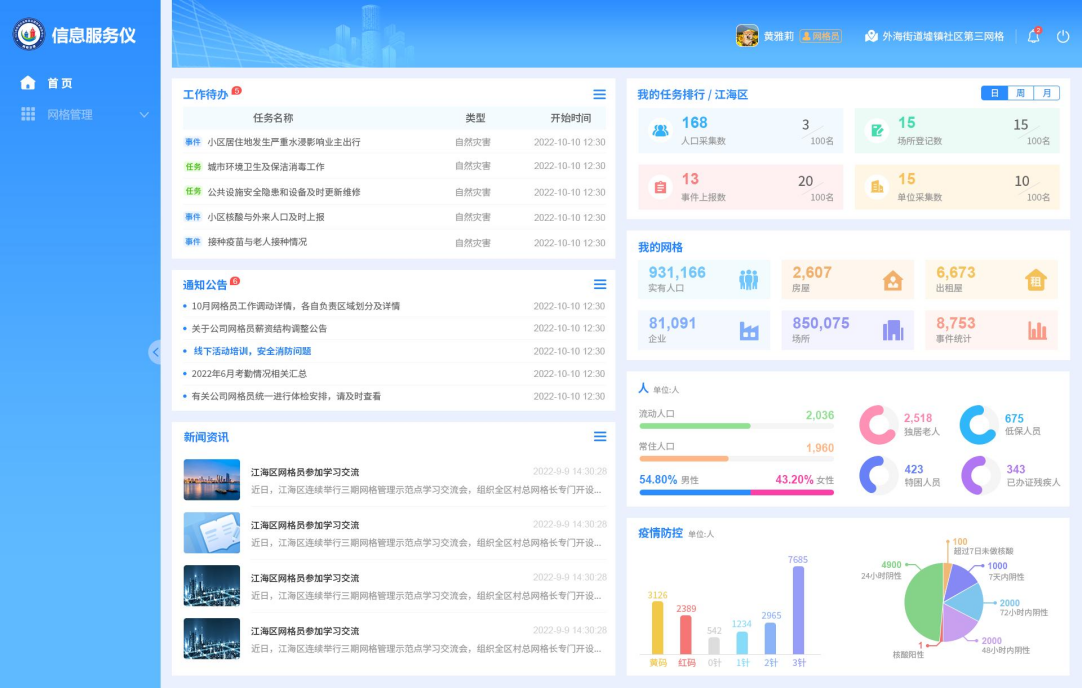Click the 事件统计 bar chart icon
Viewport: 1082px width, 688px height.
click(x=1036, y=330)
